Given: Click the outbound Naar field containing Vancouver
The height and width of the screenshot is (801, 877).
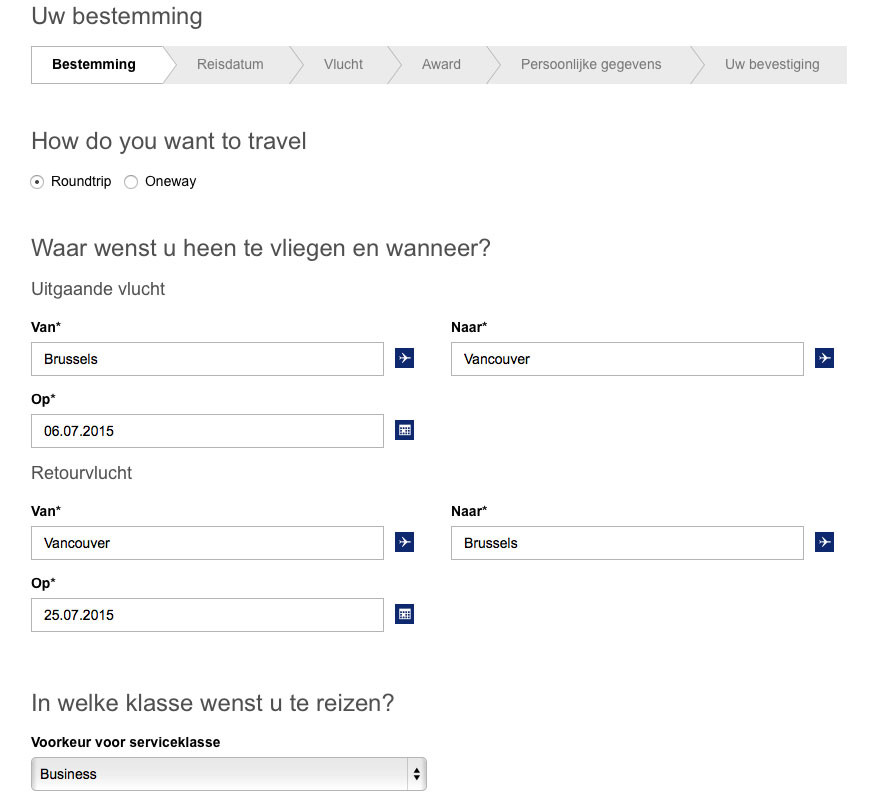Looking at the screenshot, I should click(627, 359).
